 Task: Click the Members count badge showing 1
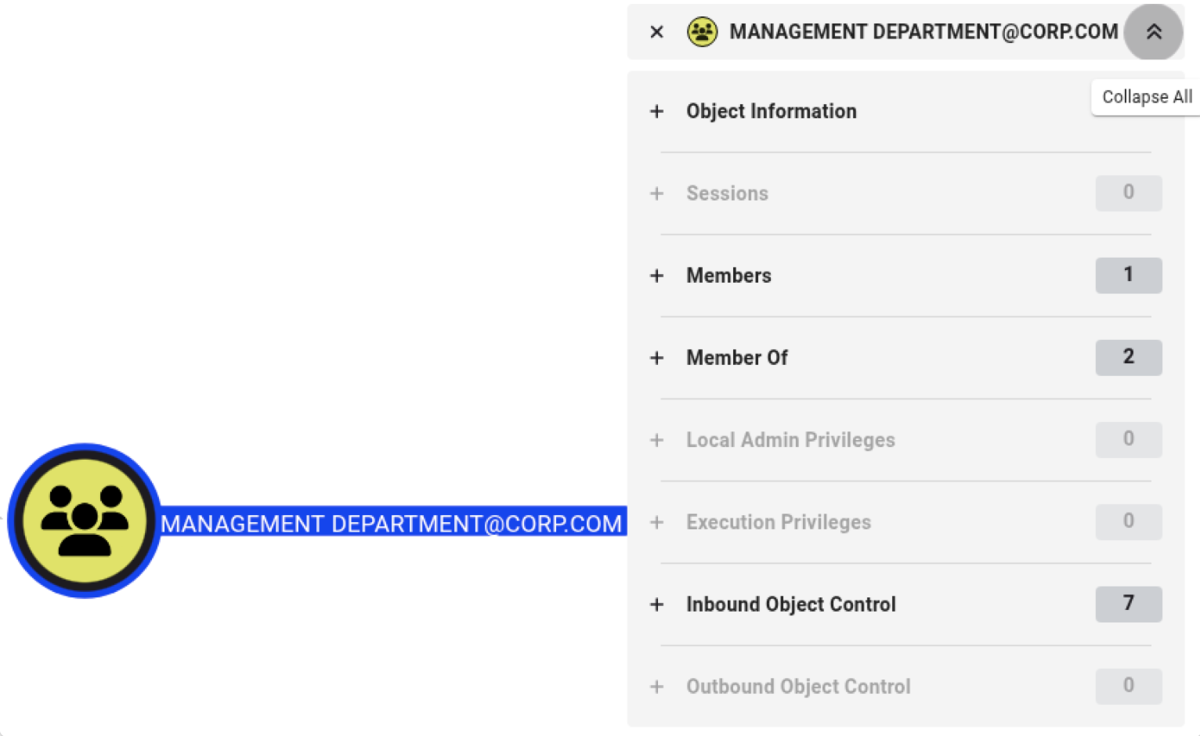point(1129,275)
